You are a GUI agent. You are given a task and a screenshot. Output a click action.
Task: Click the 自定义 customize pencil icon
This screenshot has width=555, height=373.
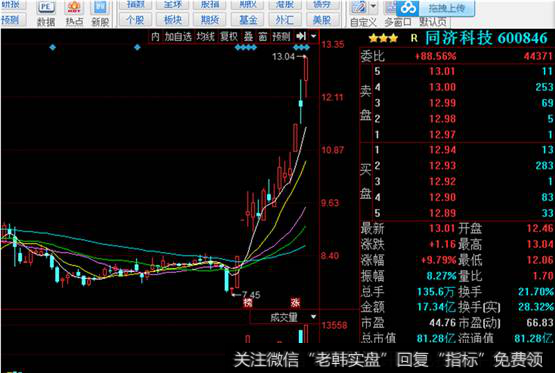point(359,7)
